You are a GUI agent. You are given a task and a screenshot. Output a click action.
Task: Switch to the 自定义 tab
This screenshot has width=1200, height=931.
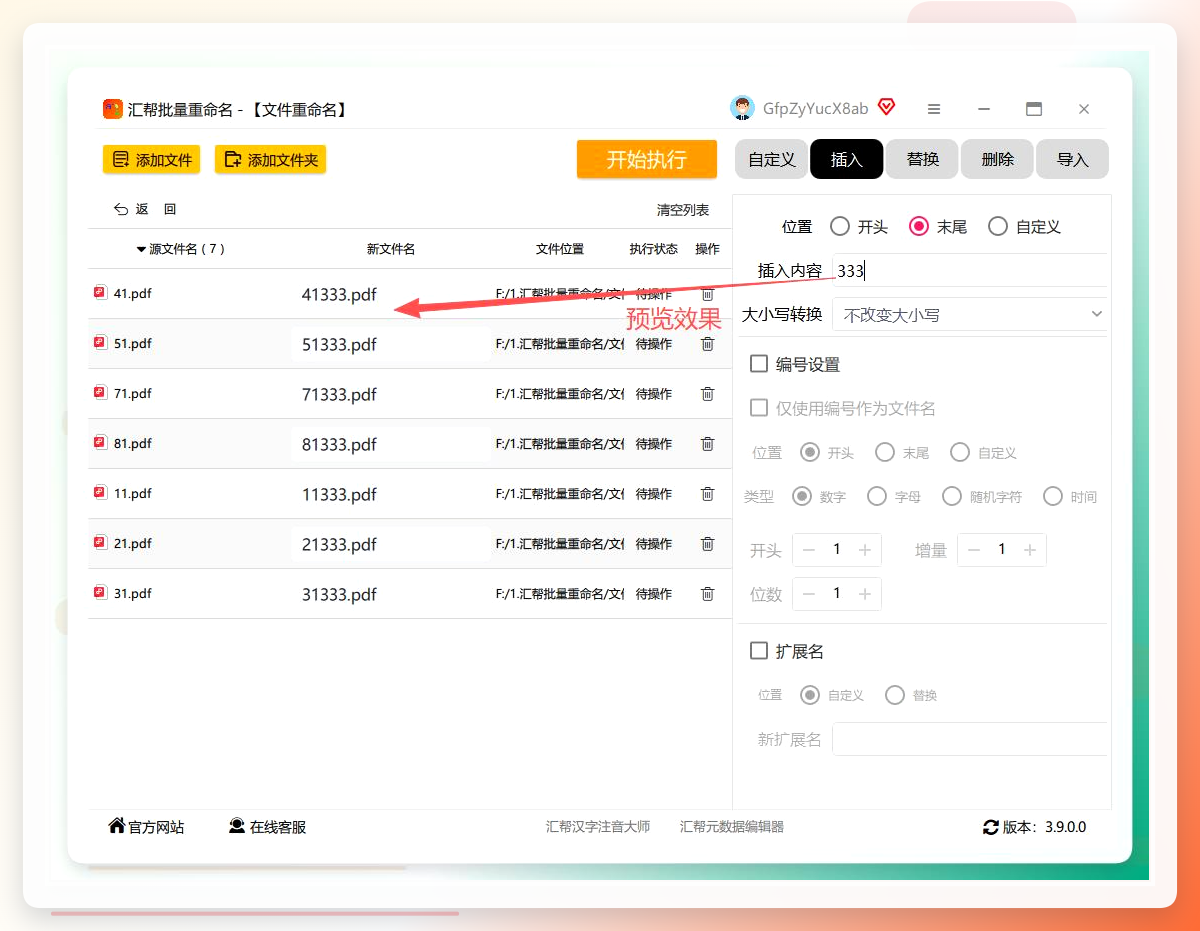click(771, 159)
